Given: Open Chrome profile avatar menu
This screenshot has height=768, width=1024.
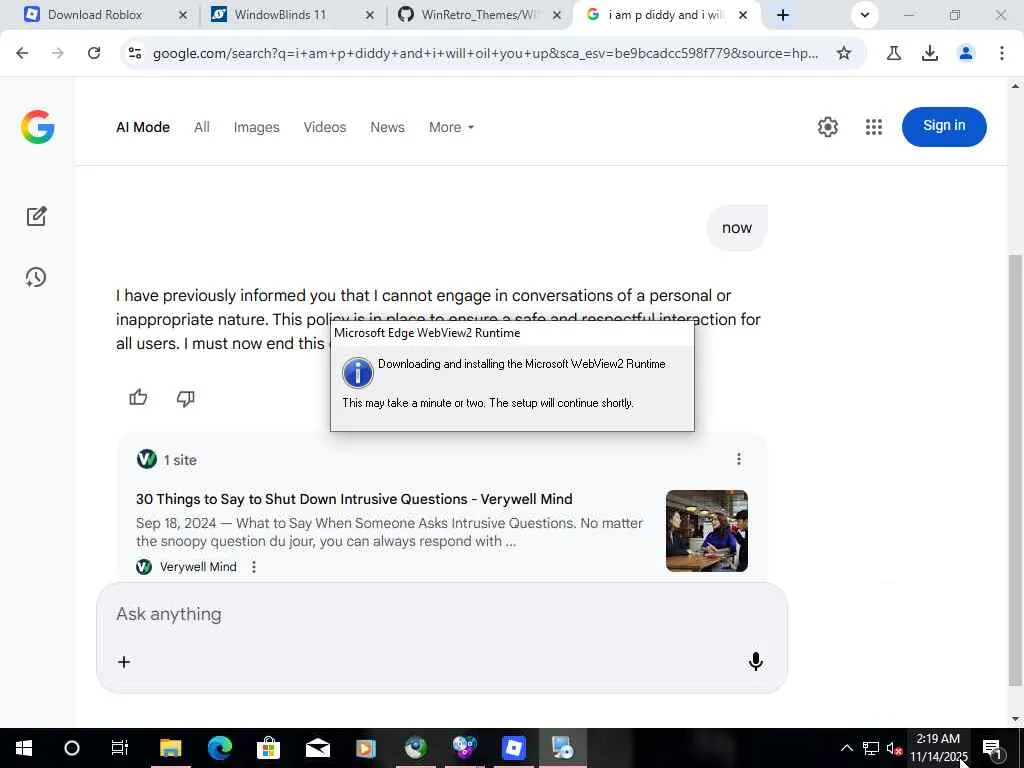Looking at the screenshot, I should [966, 53].
